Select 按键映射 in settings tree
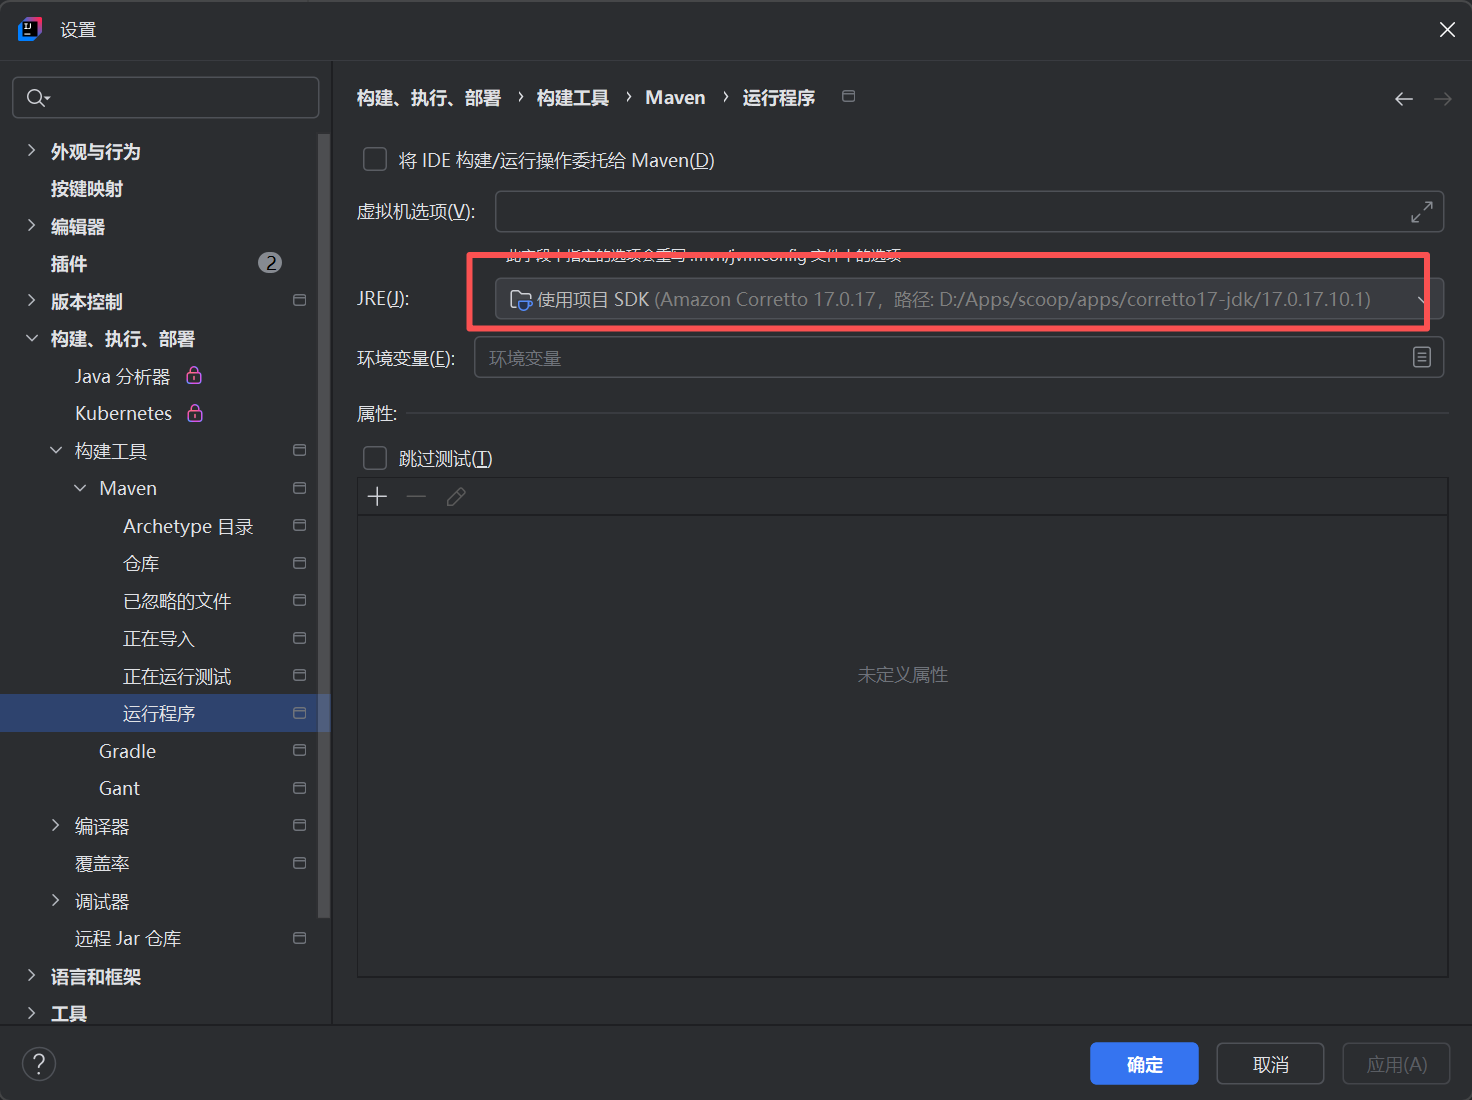The image size is (1472, 1100). [87, 189]
